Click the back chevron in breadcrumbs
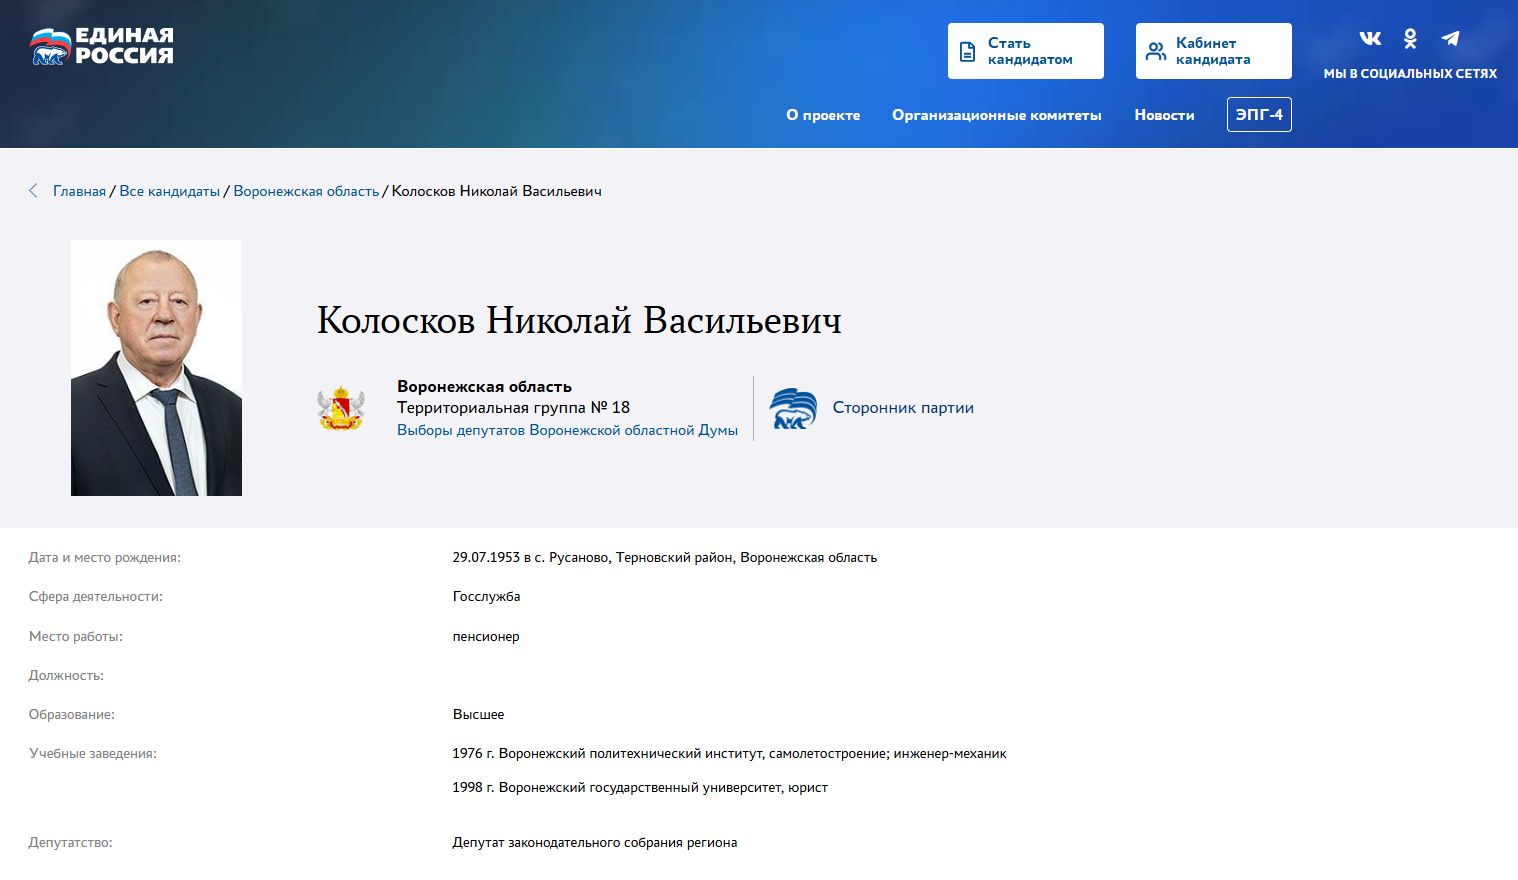 (x=33, y=191)
